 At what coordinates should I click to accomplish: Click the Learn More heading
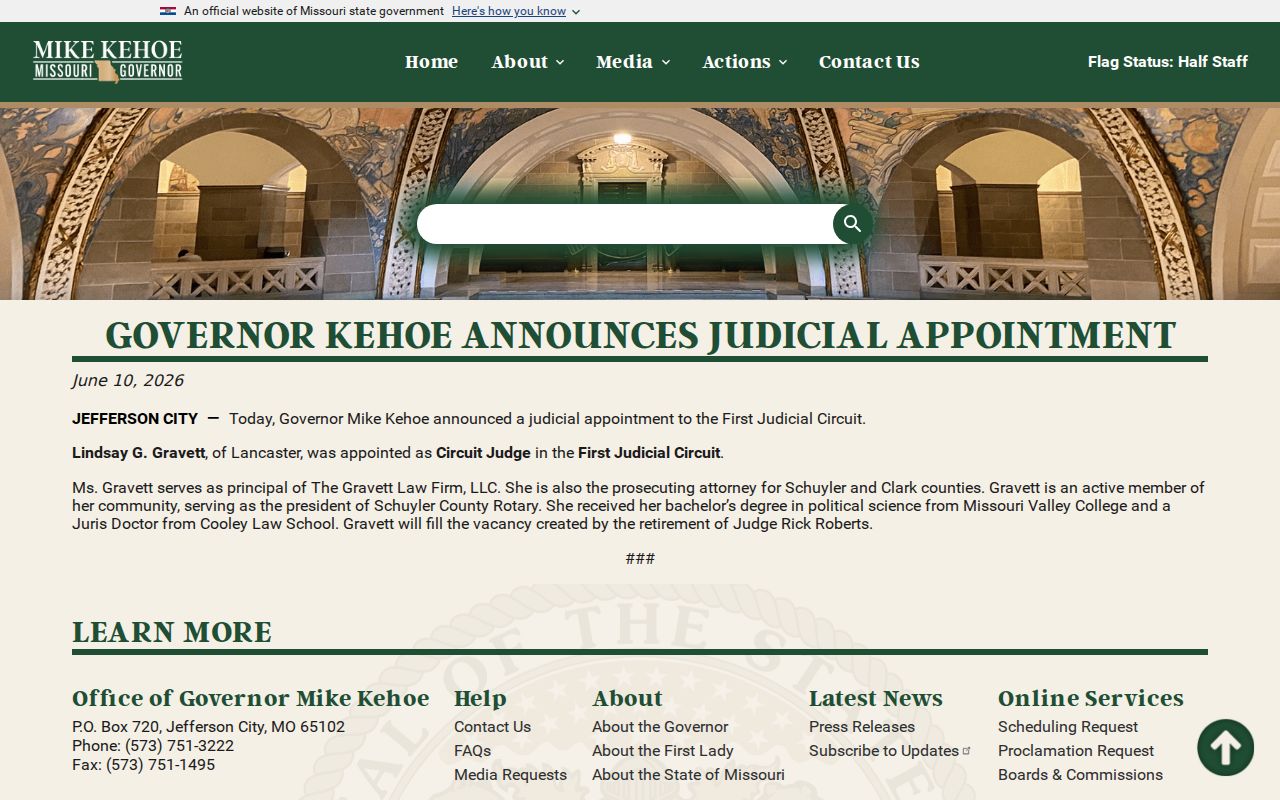coord(172,632)
